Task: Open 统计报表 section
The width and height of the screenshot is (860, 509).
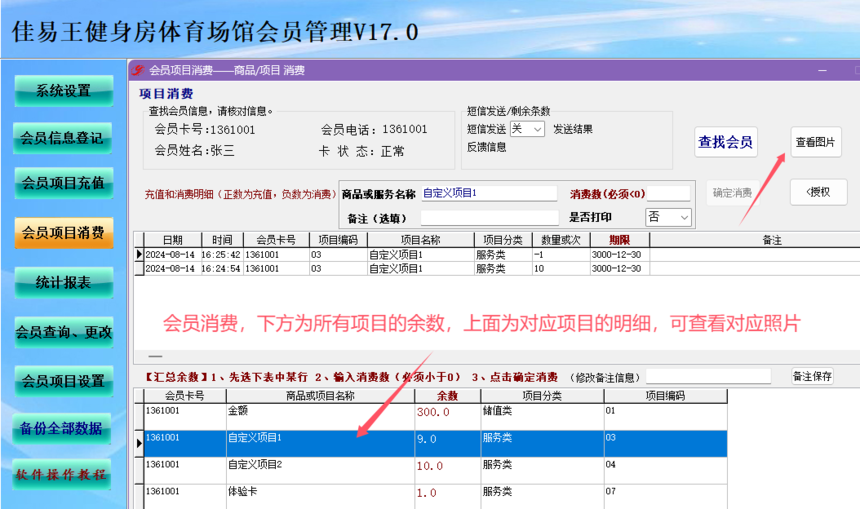Action: (63, 282)
